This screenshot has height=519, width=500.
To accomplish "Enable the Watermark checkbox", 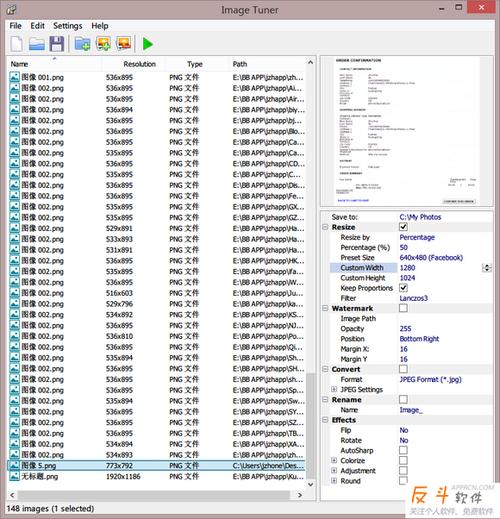I will (403, 308).
